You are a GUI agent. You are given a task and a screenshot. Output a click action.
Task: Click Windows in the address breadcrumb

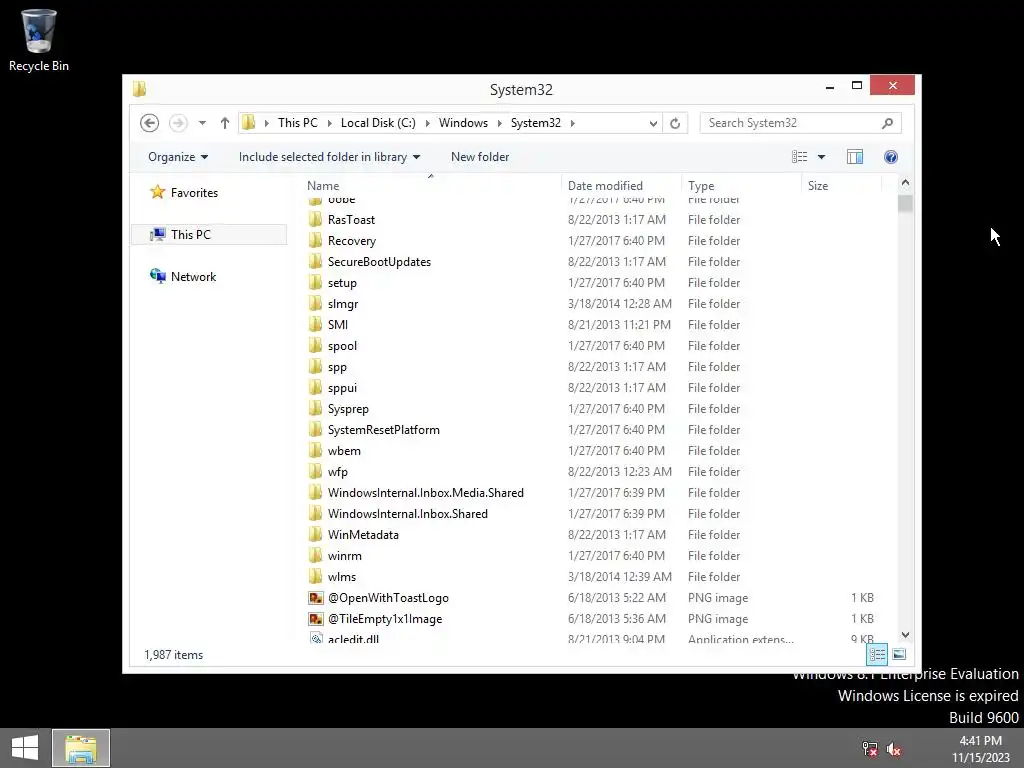463,123
